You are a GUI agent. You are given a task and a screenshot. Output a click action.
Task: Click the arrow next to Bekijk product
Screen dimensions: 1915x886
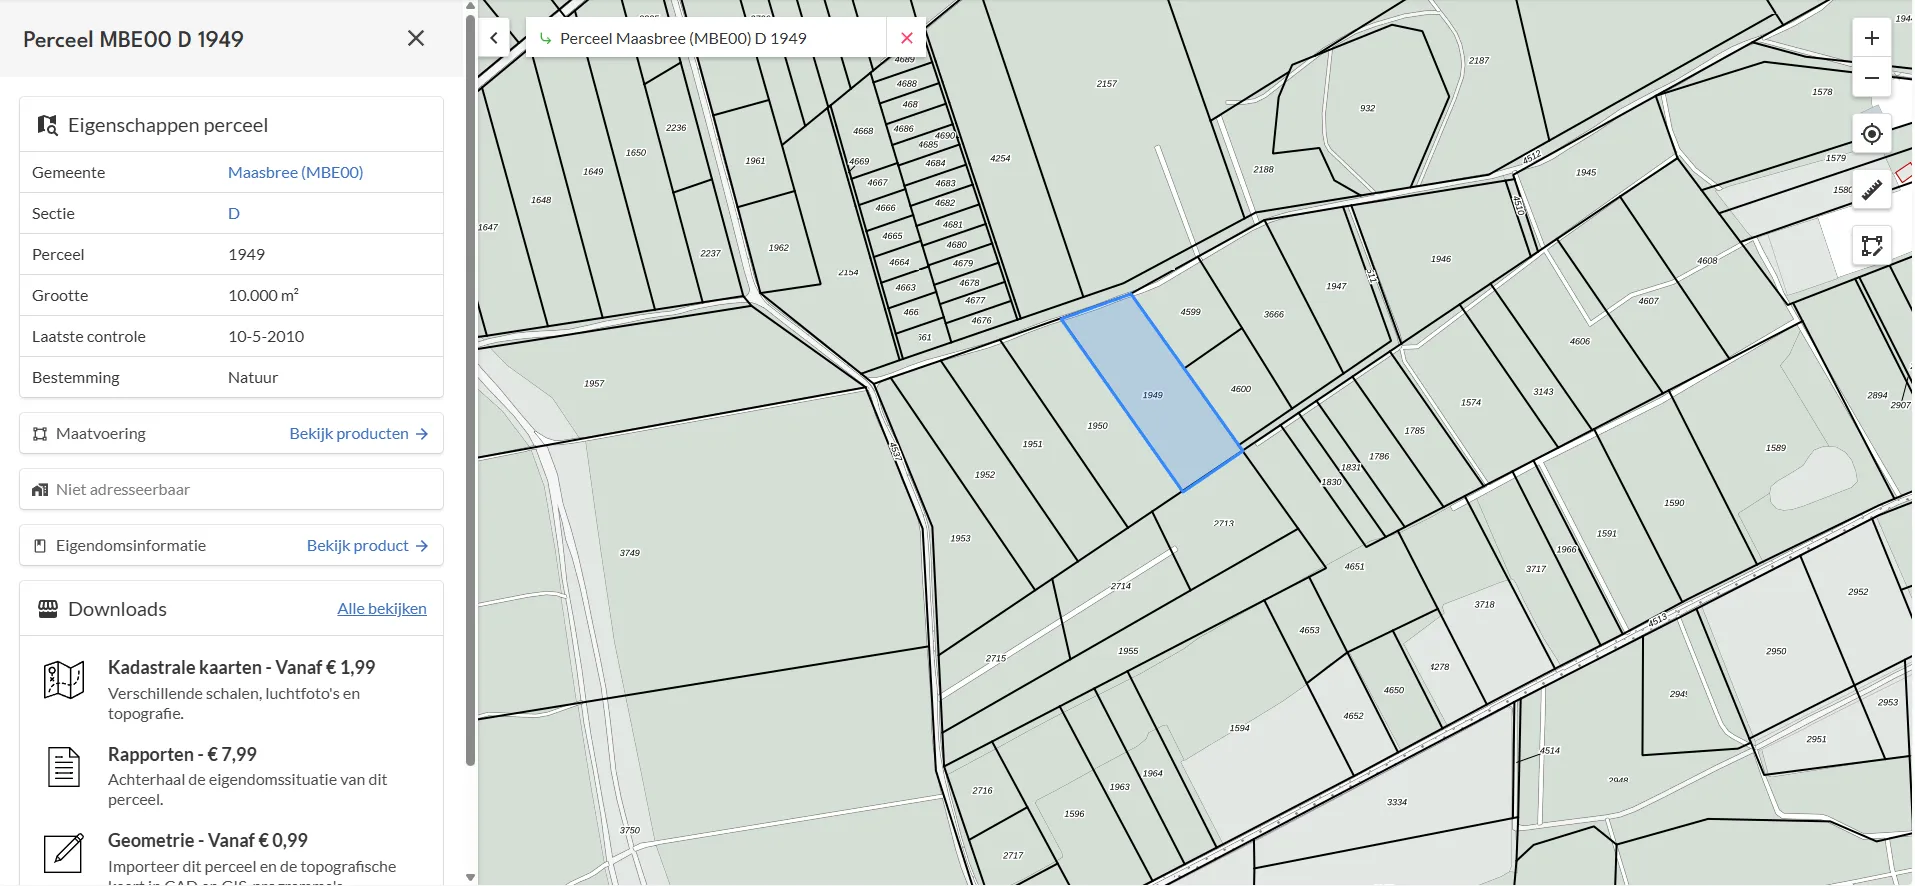point(422,546)
